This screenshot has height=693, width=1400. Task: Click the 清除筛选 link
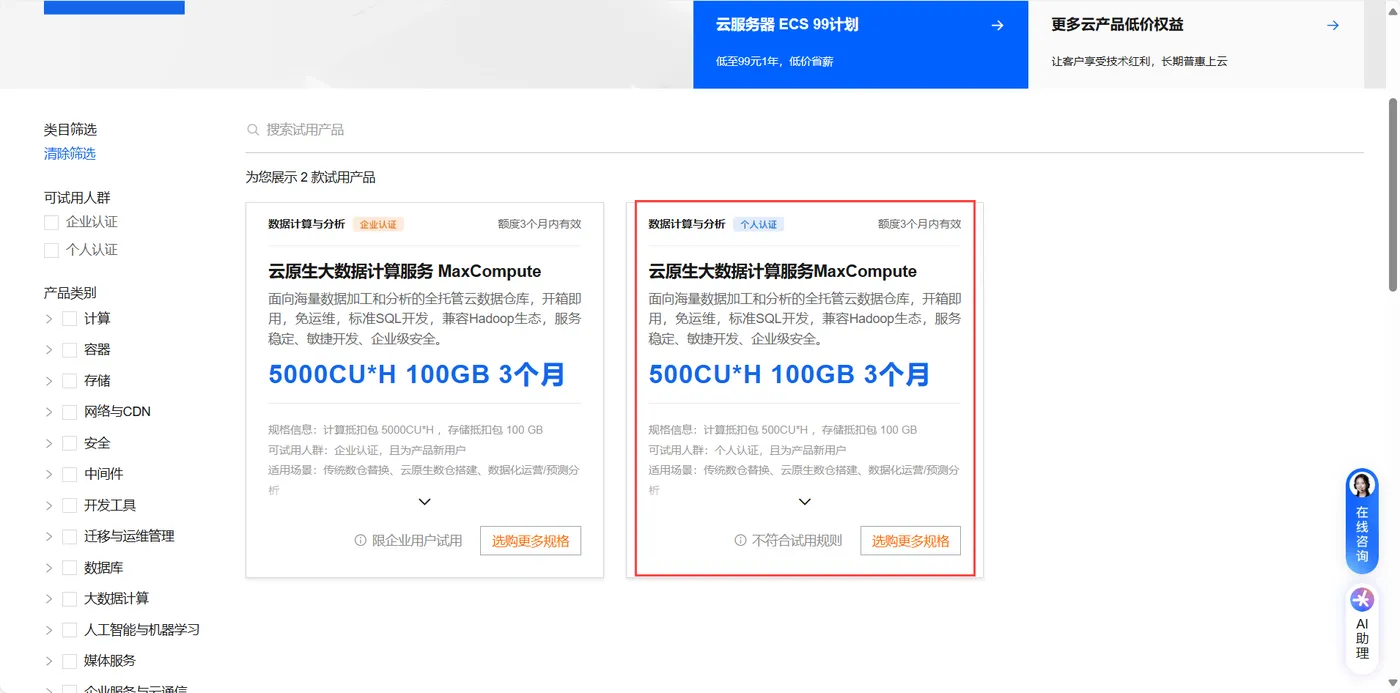(x=70, y=154)
